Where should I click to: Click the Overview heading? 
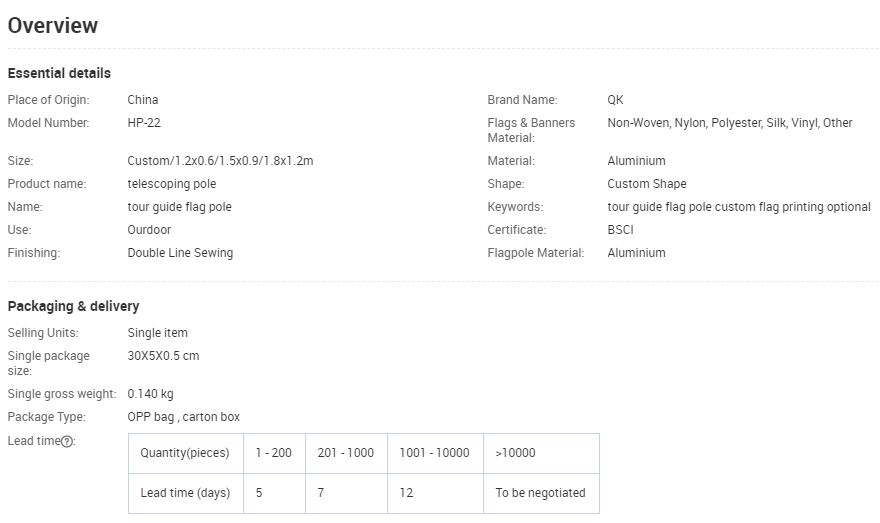[53, 26]
